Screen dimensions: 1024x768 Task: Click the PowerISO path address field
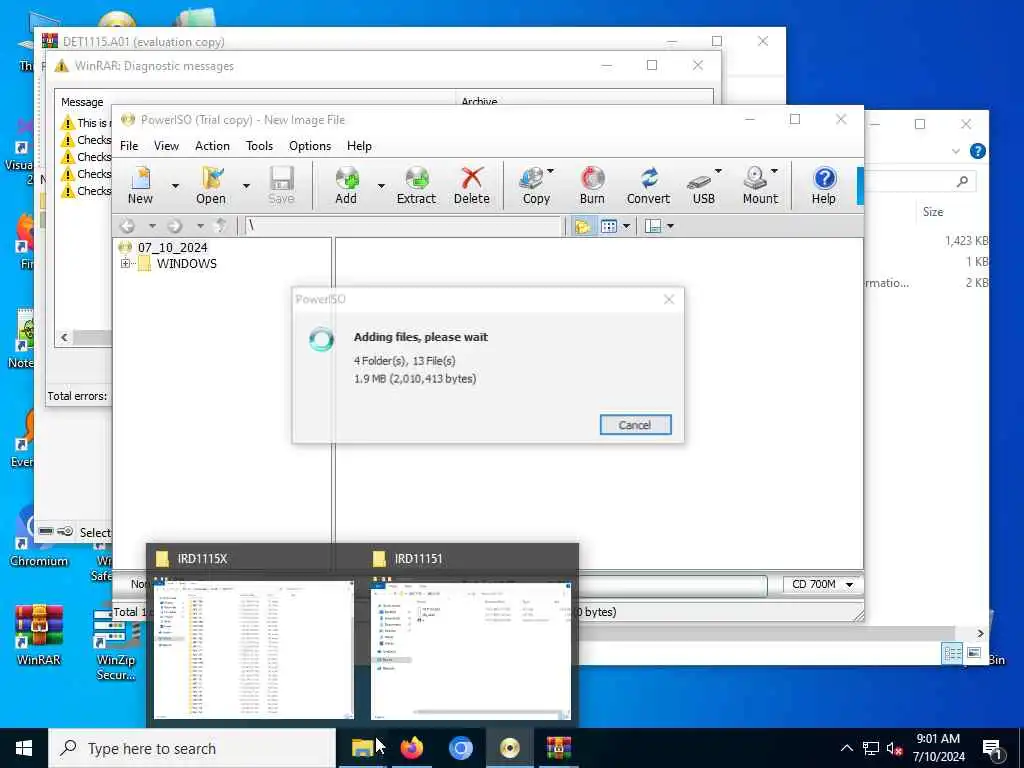[x=403, y=226]
